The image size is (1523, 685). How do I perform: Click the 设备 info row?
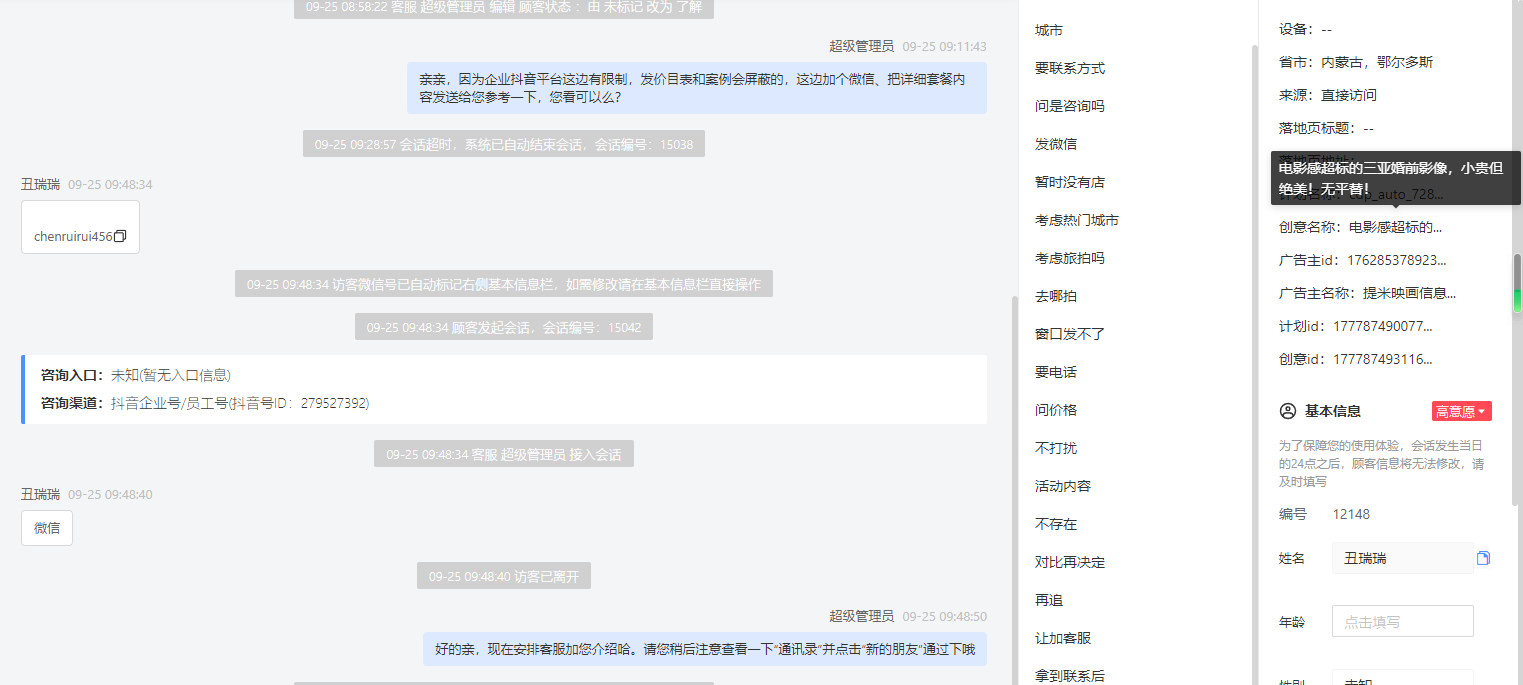pos(1305,29)
